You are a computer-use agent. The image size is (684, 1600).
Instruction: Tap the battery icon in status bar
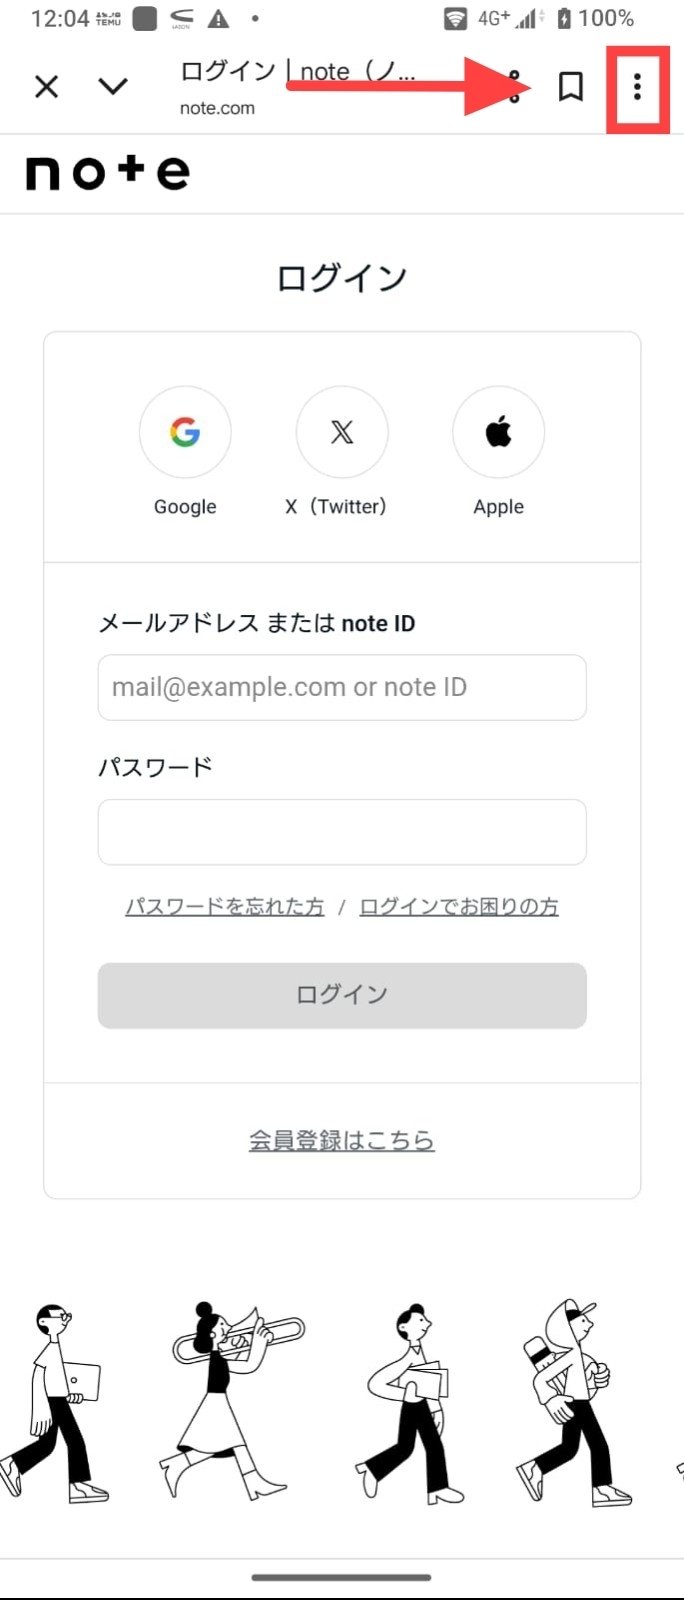[x=564, y=18]
